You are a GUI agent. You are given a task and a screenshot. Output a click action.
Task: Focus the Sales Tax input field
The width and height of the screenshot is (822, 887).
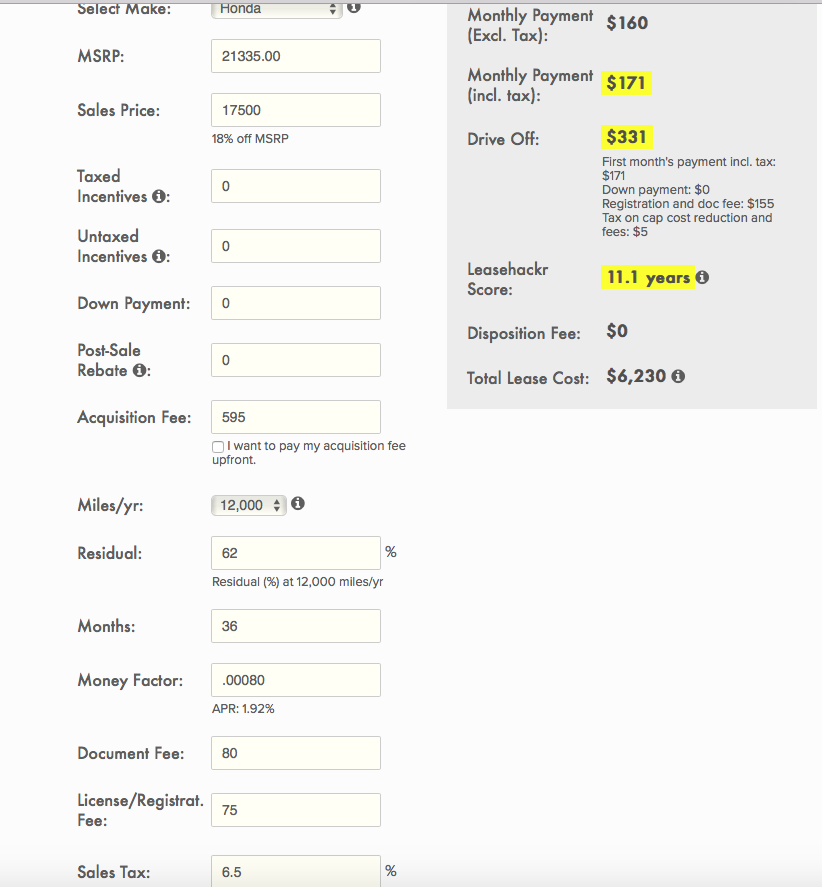coord(296,871)
